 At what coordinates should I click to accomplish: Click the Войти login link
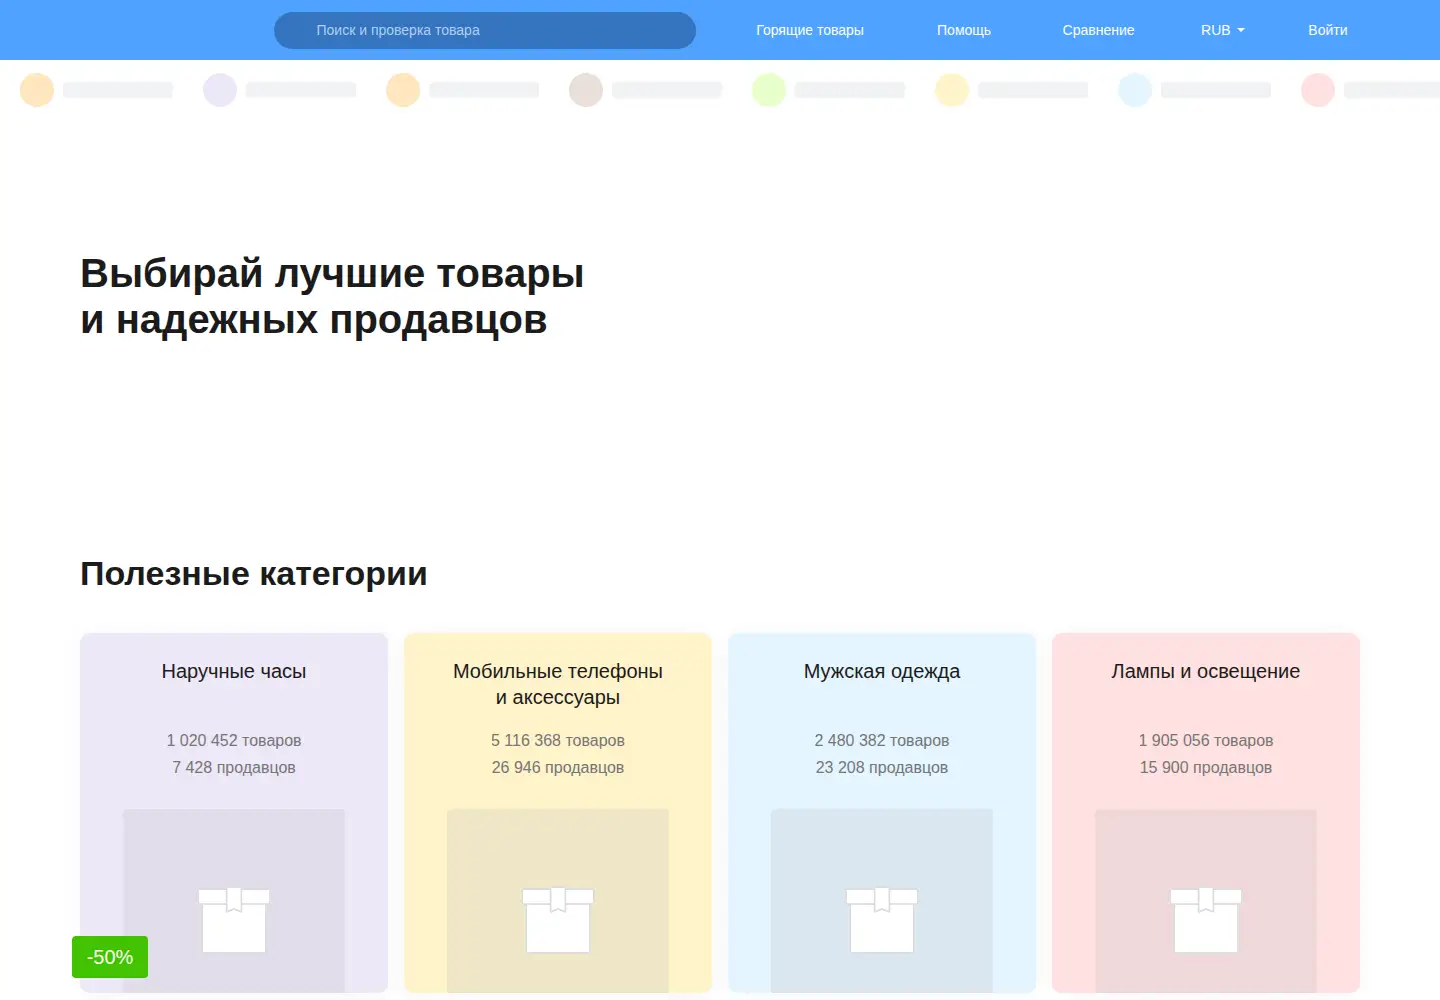point(1328,30)
